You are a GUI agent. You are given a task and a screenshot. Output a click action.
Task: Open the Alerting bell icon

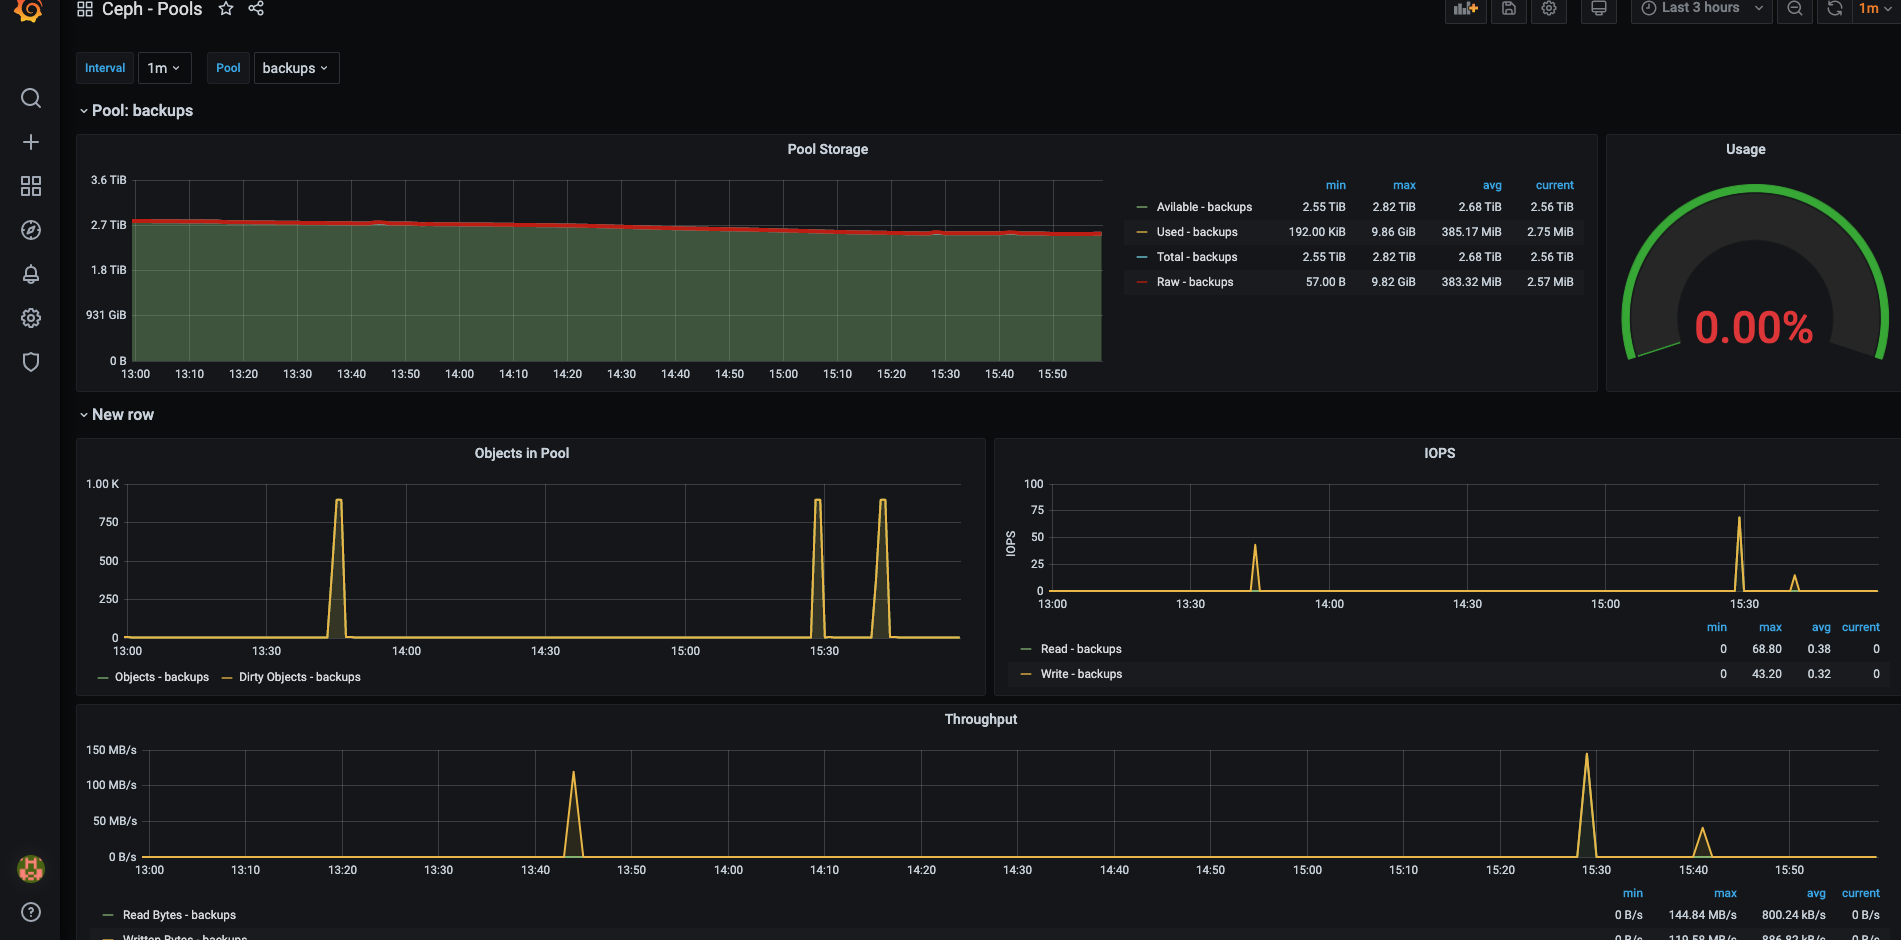pos(31,274)
